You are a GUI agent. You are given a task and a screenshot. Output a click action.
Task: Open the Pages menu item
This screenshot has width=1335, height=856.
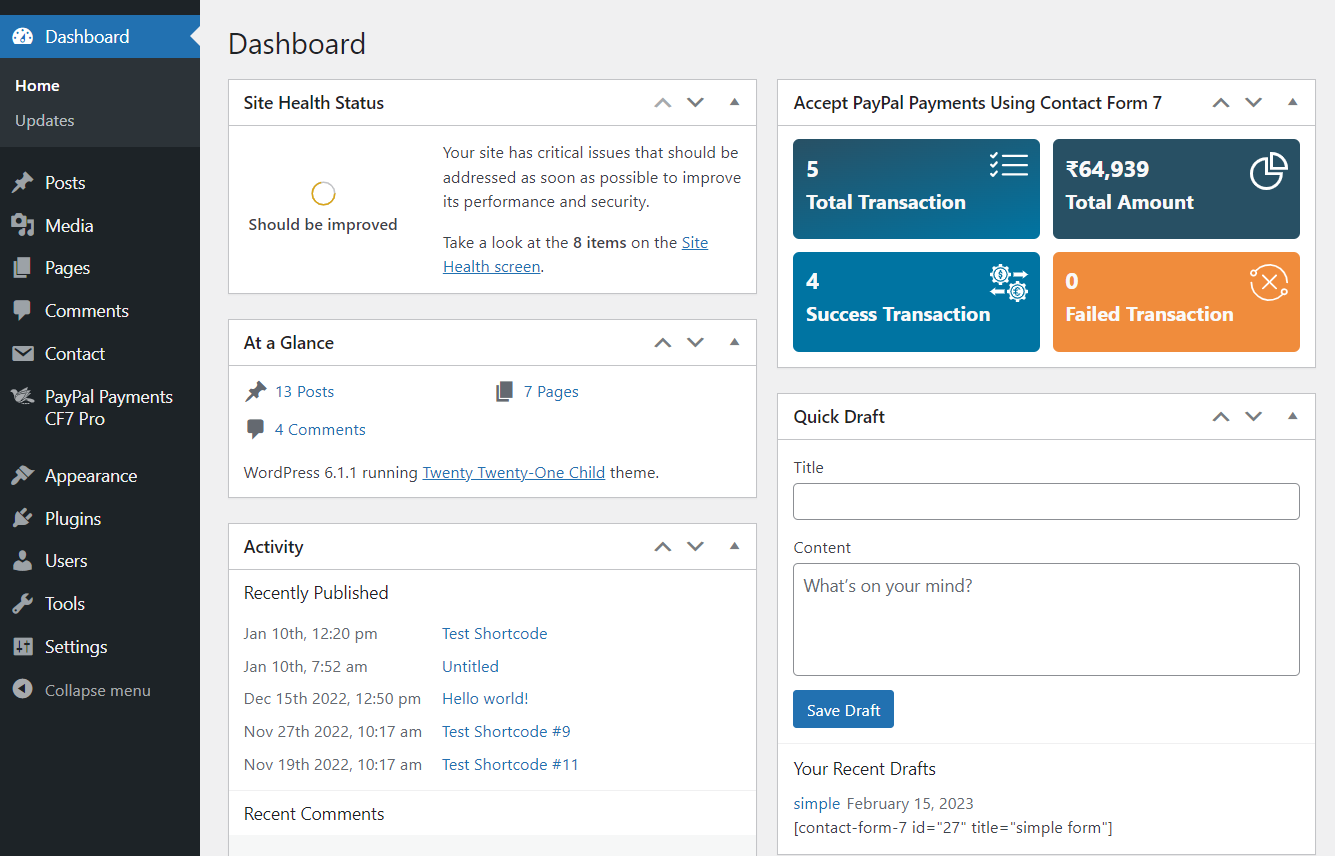click(67, 268)
